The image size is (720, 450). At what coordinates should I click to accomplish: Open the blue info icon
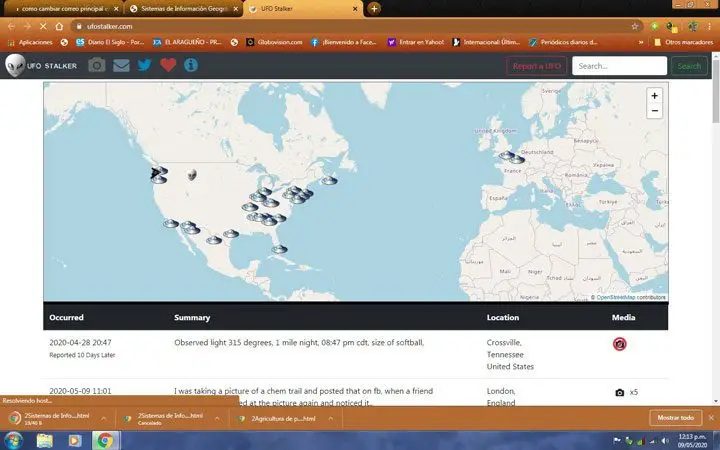[190, 66]
